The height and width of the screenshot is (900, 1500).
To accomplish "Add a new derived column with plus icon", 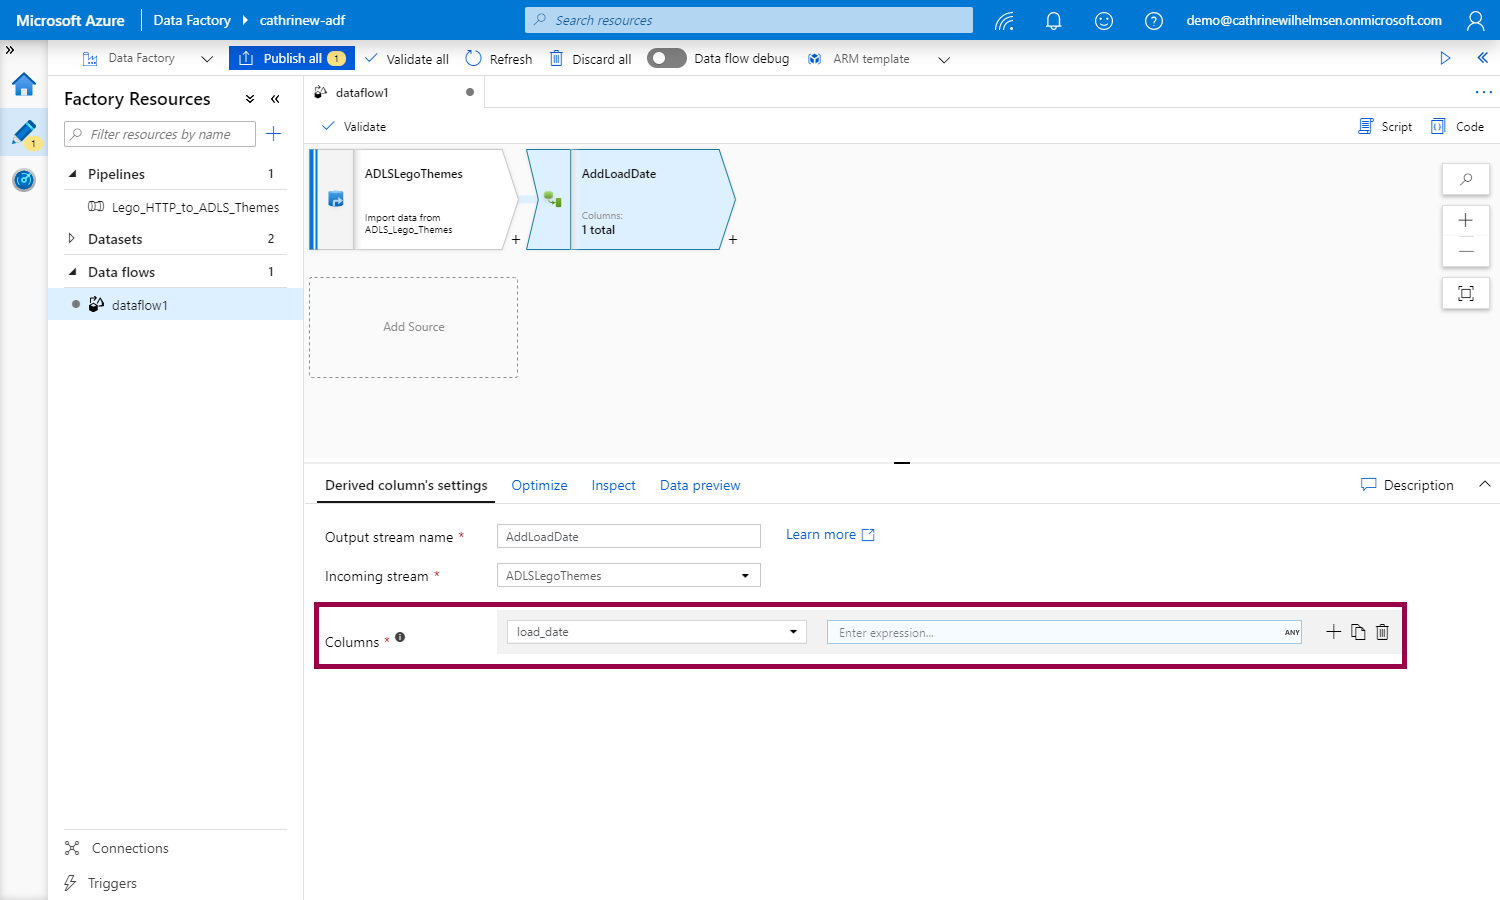I will pos(1333,632).
